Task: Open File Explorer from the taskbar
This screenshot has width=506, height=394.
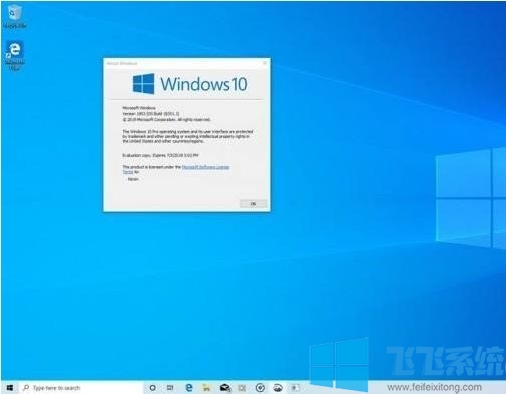Action: tap(207, 388)
